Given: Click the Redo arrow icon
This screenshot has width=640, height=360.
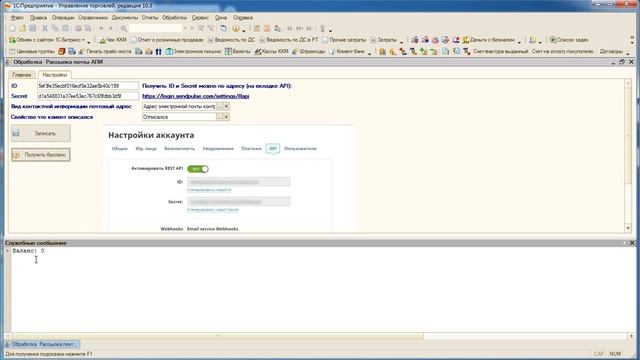Looking at the screenshot, I should click(111, 29).
